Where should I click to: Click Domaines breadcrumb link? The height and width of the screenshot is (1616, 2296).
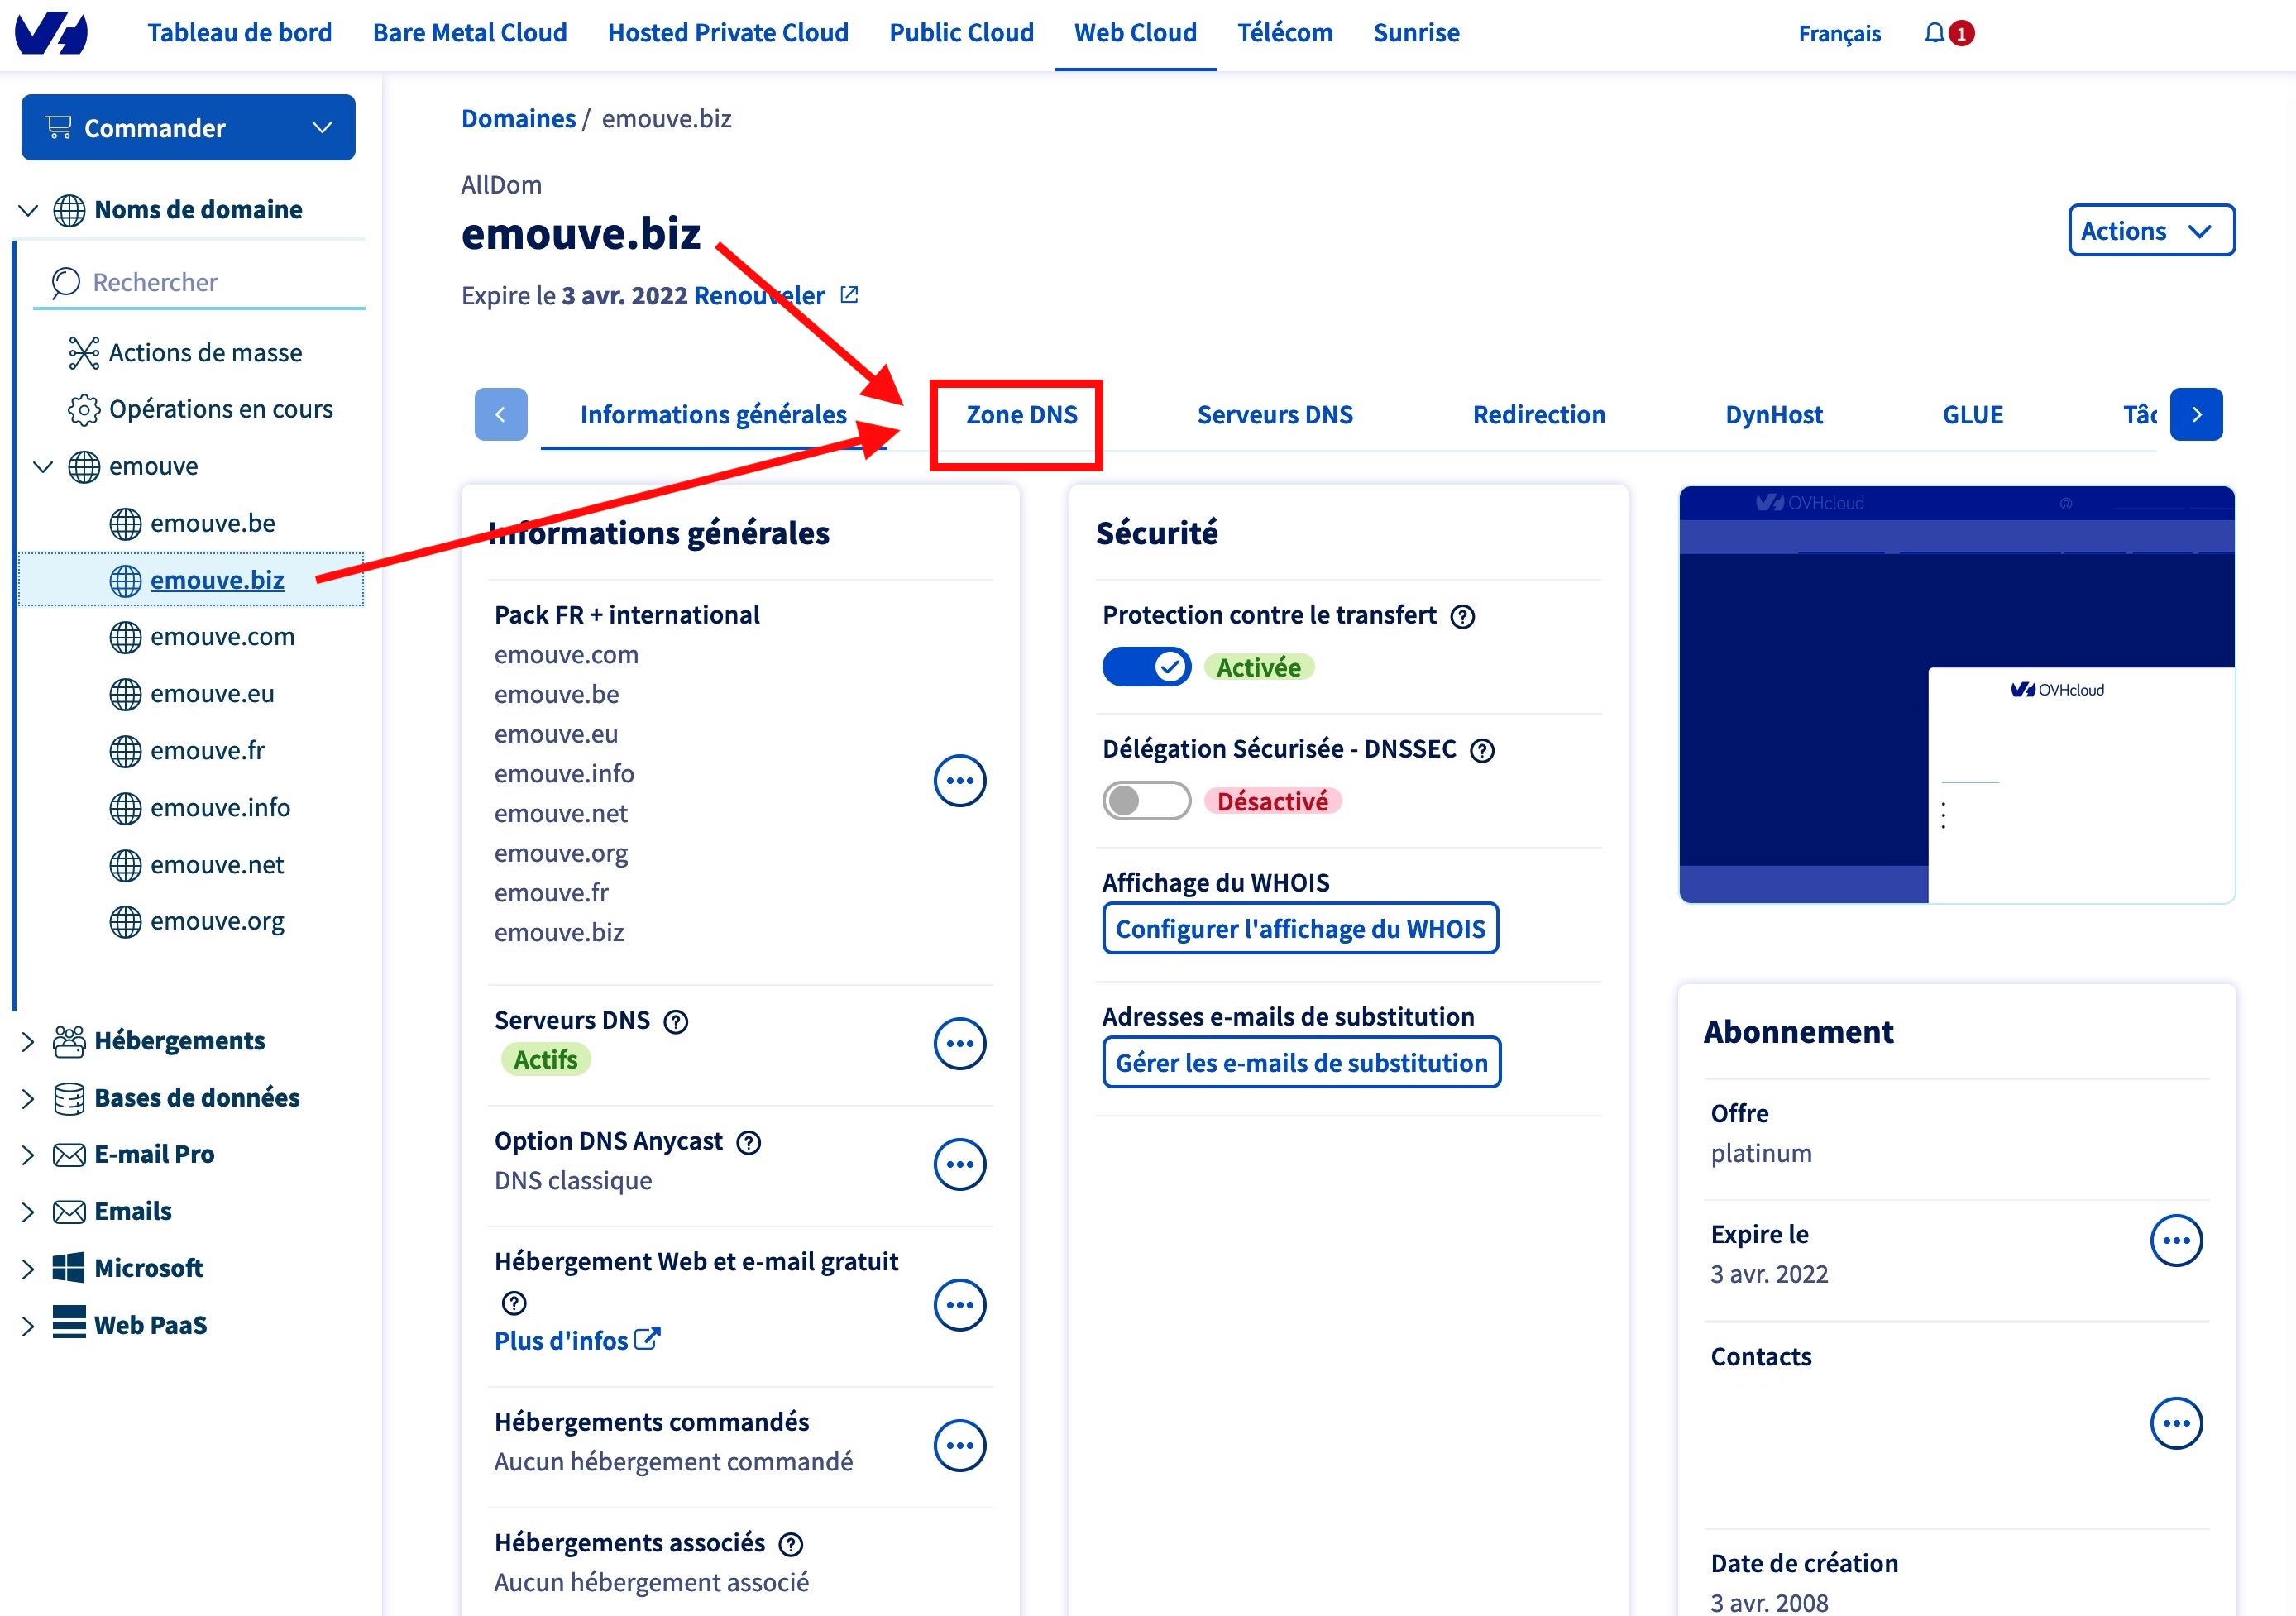pos(518,119)
